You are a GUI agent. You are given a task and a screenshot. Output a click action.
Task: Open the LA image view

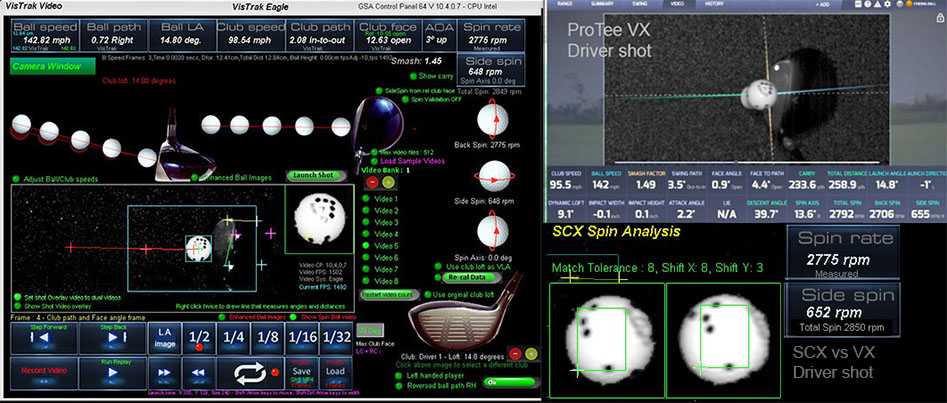click(x=165, y=338)
